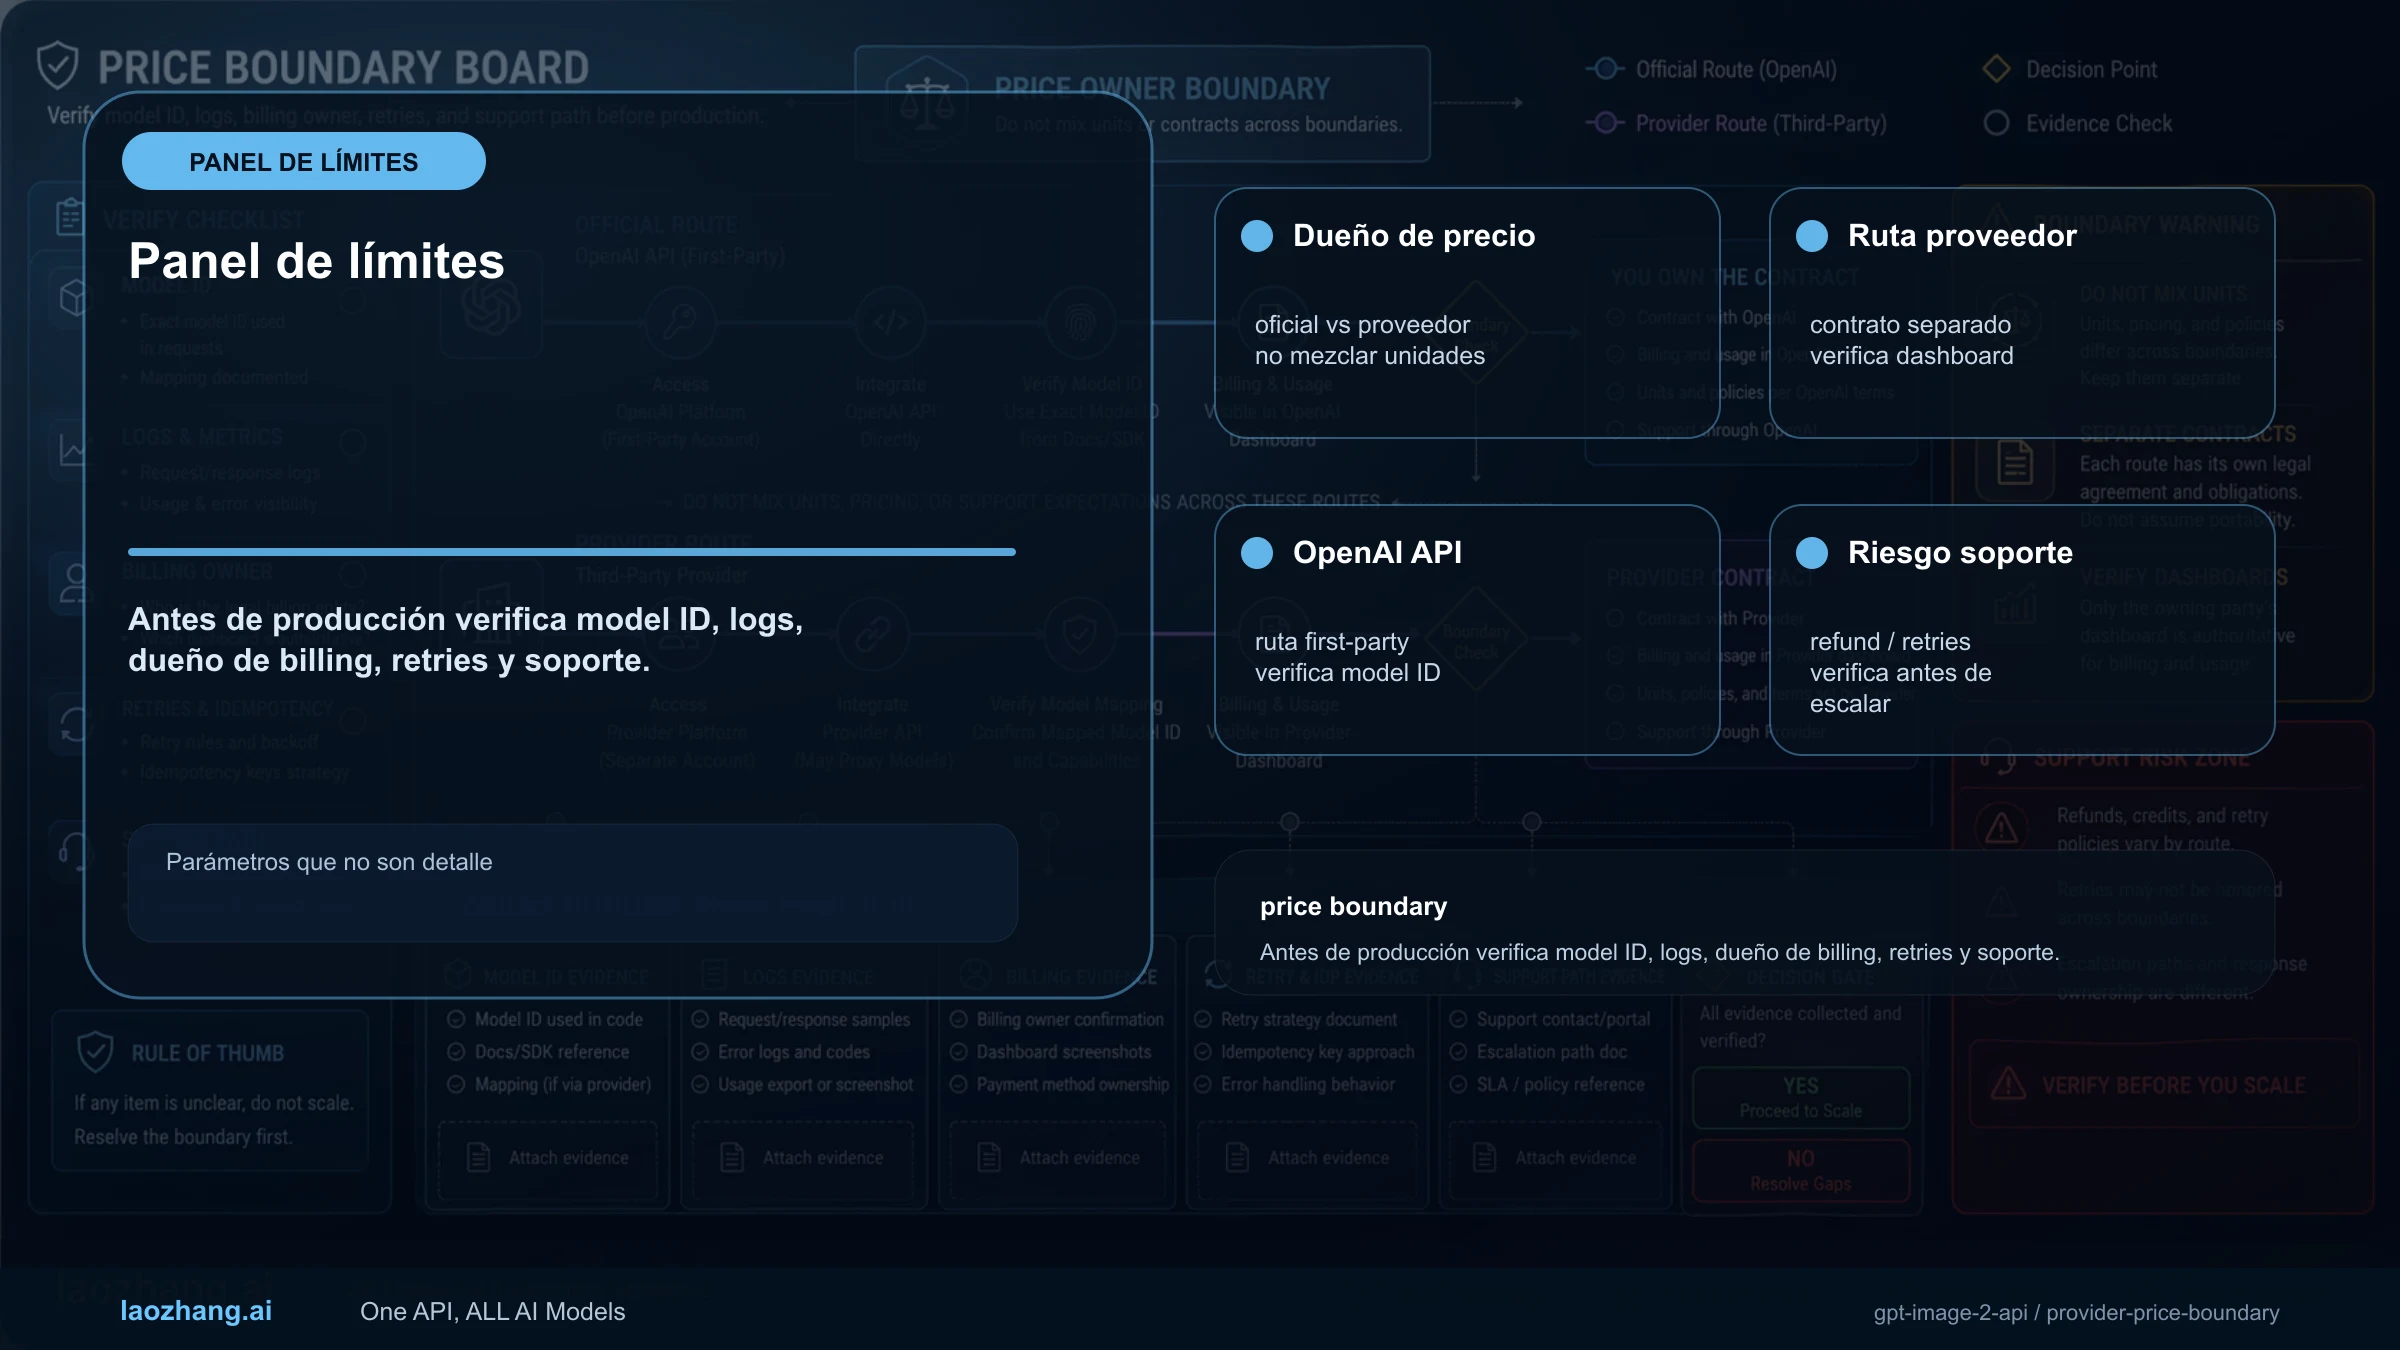Screen dimensions: 2400x1350
Task: Attach evidence under Usage export or screenshot
Action: click(x=802, y=1158)
